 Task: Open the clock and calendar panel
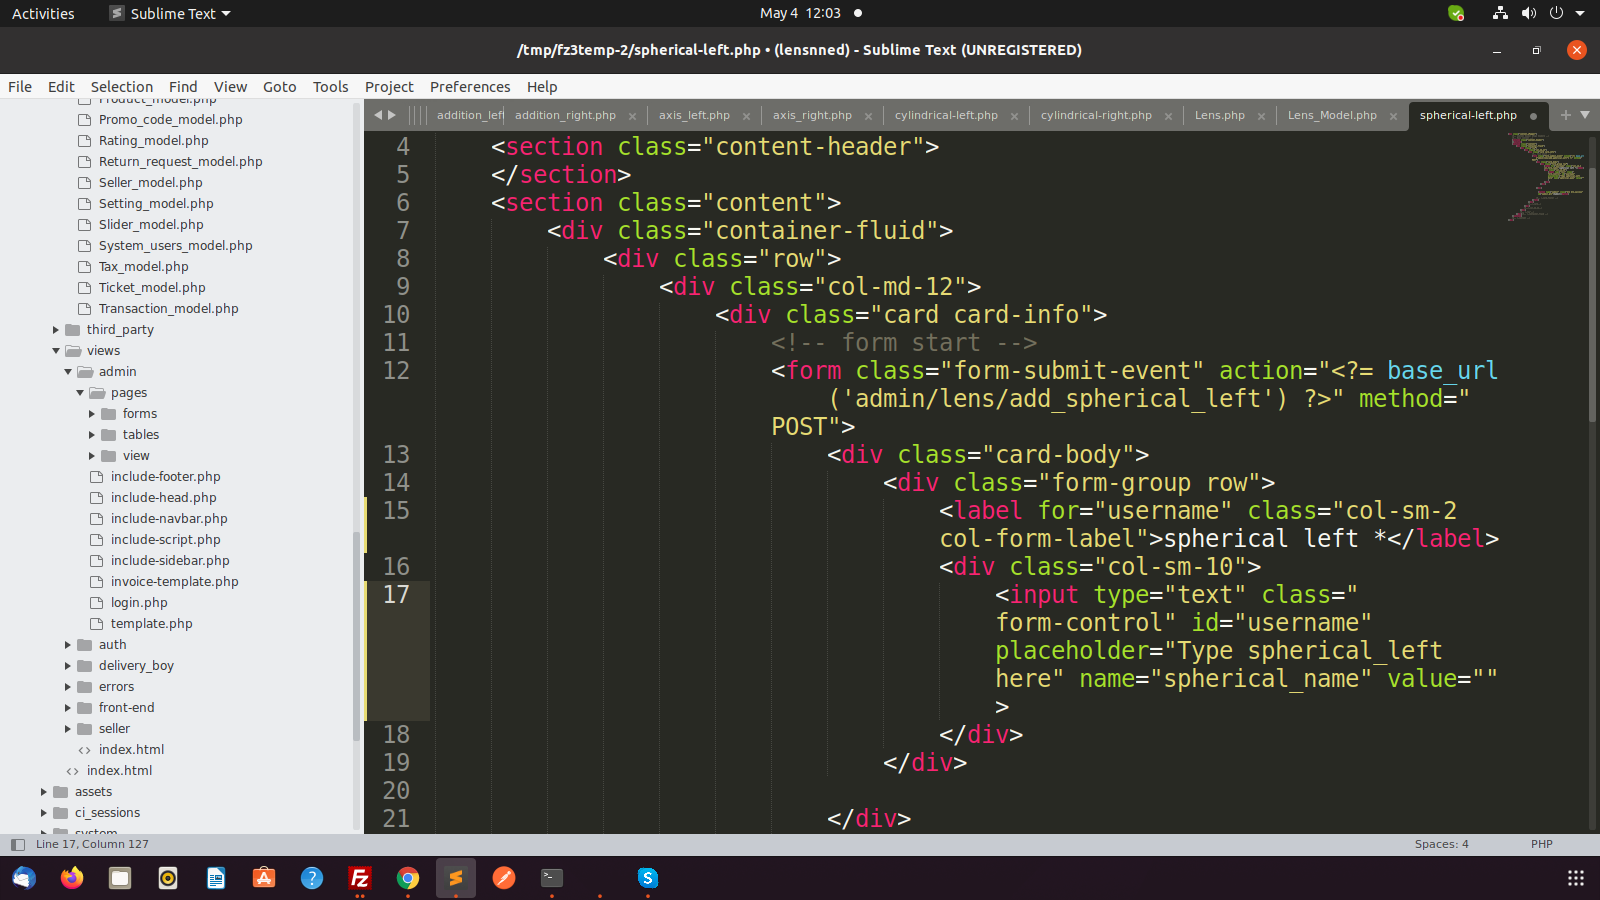point(800,13)
